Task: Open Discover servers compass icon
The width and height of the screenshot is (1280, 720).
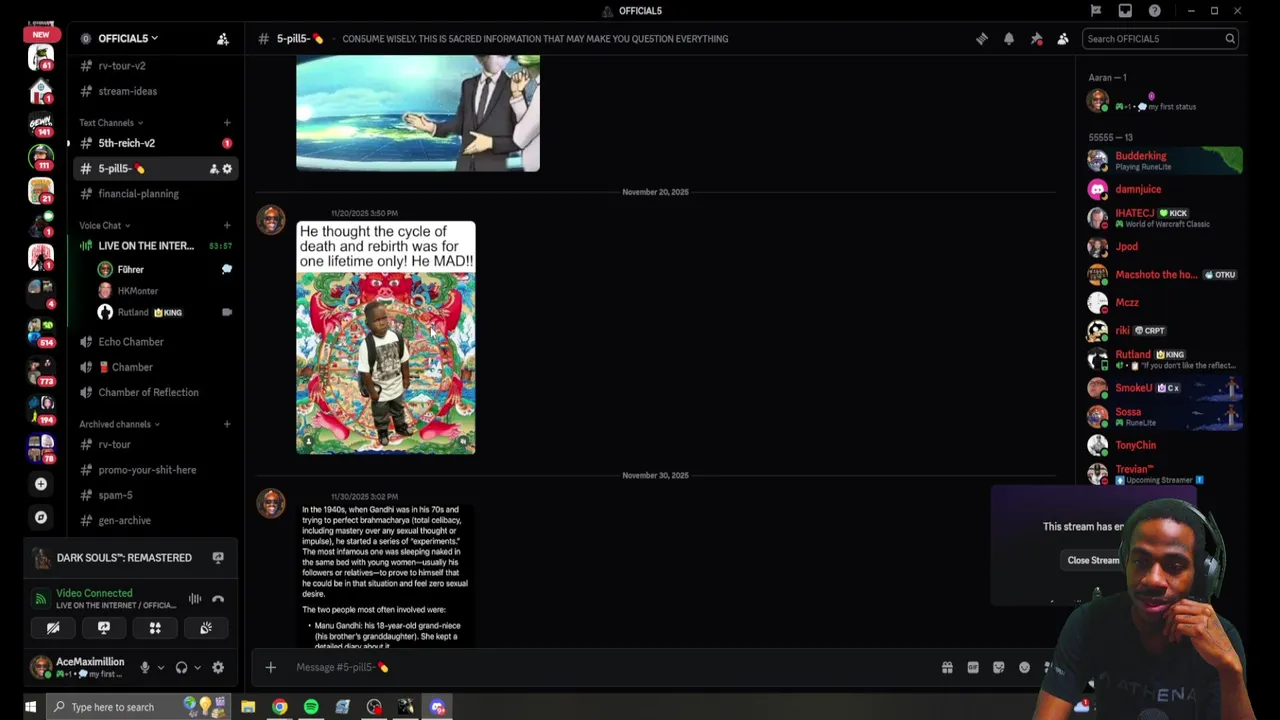Action: click(x=40, y=517)
